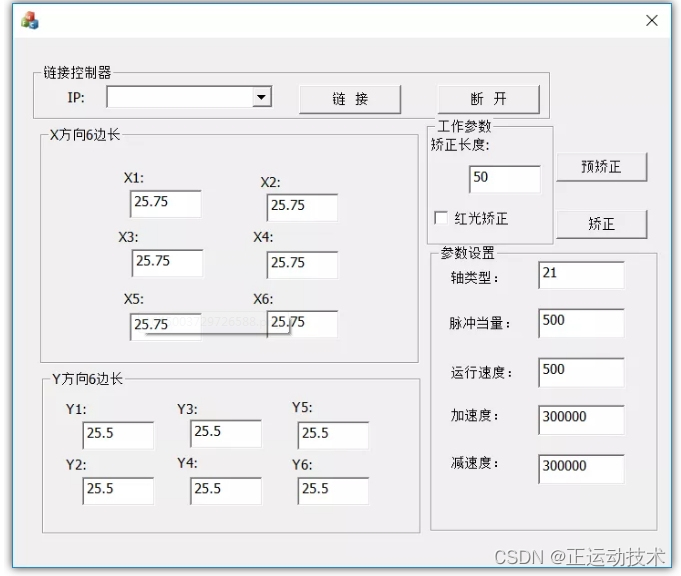Select the Y2 value field
Image resolution: width=681 pixels, height=576 pixels.
[x=118, y=491]
